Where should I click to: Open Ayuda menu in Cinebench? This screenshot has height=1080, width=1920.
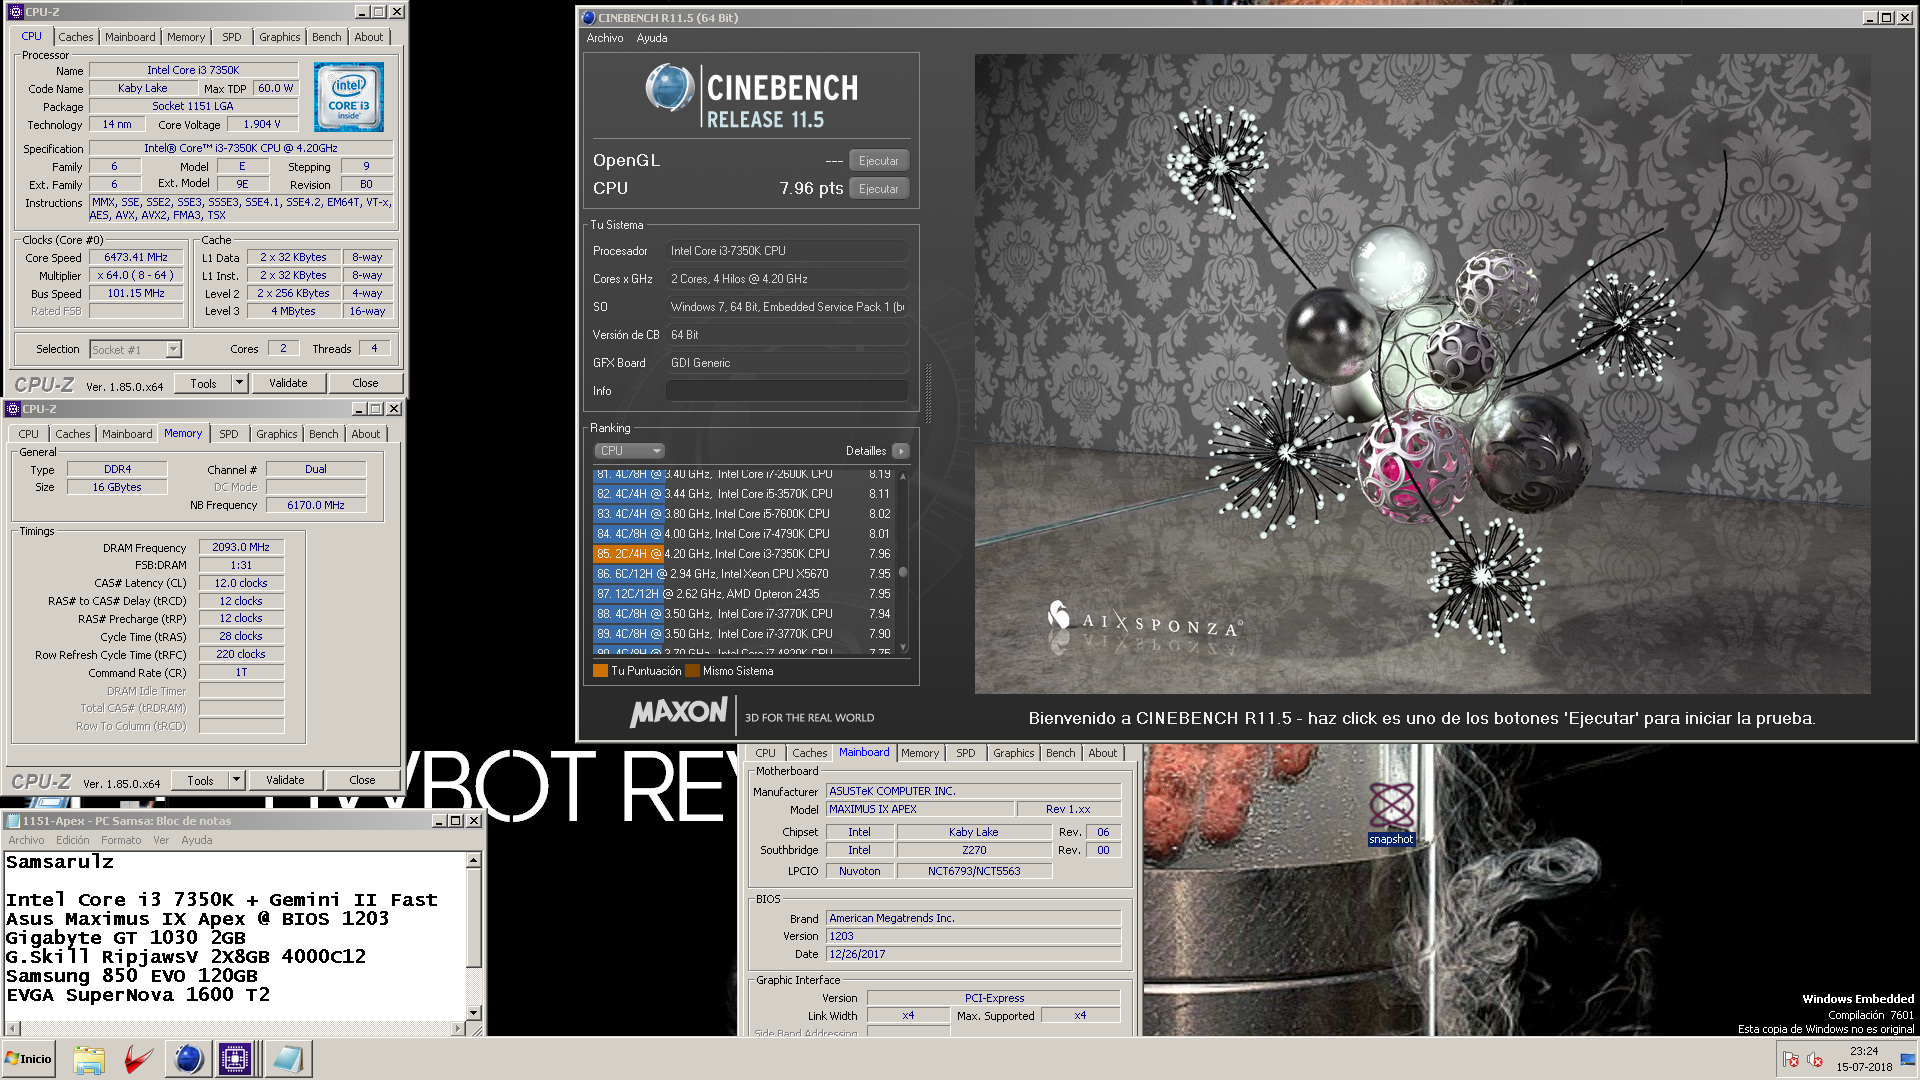[x=652, y=38]
